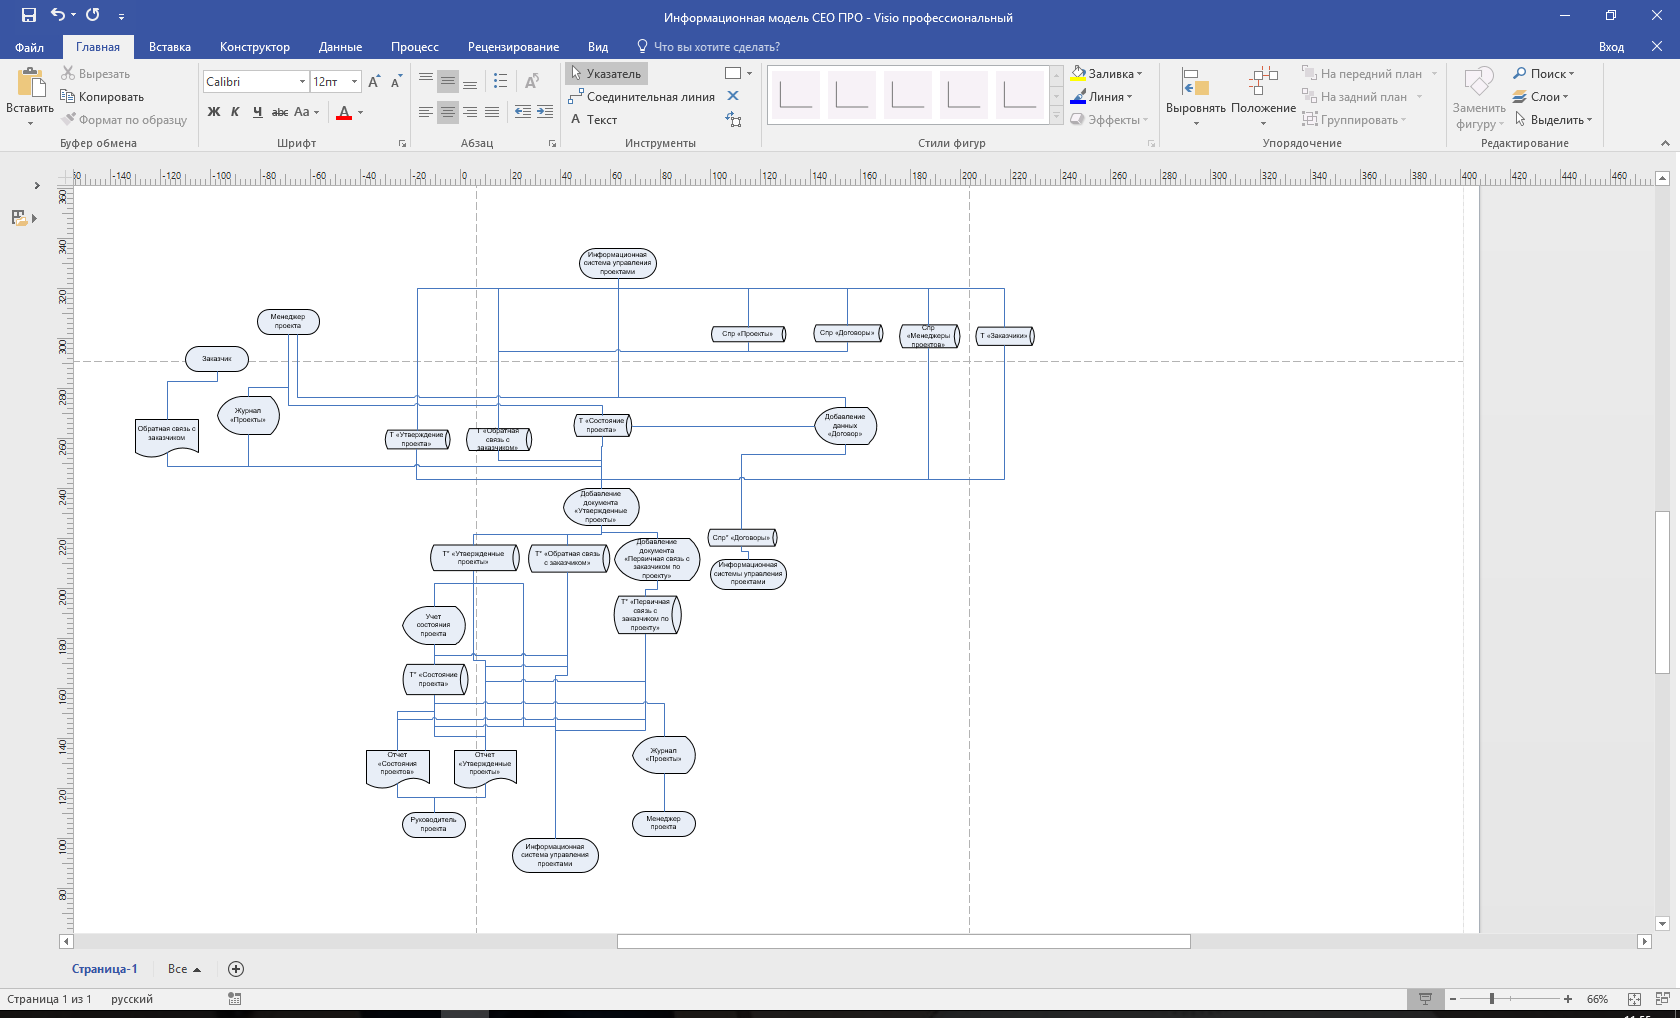
Task: Click the zoom out minus button
Action: [x=1452, y=999]
